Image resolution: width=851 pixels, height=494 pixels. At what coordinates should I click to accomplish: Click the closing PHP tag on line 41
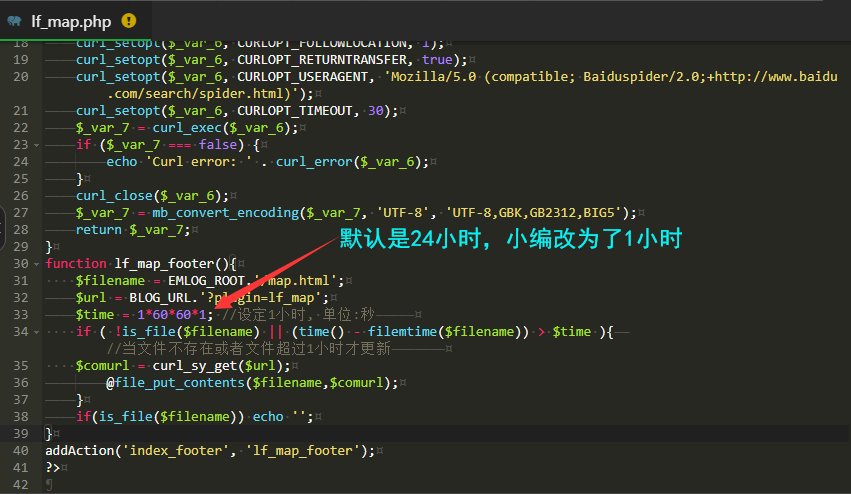pyautogui.click(x=52, y=467)
